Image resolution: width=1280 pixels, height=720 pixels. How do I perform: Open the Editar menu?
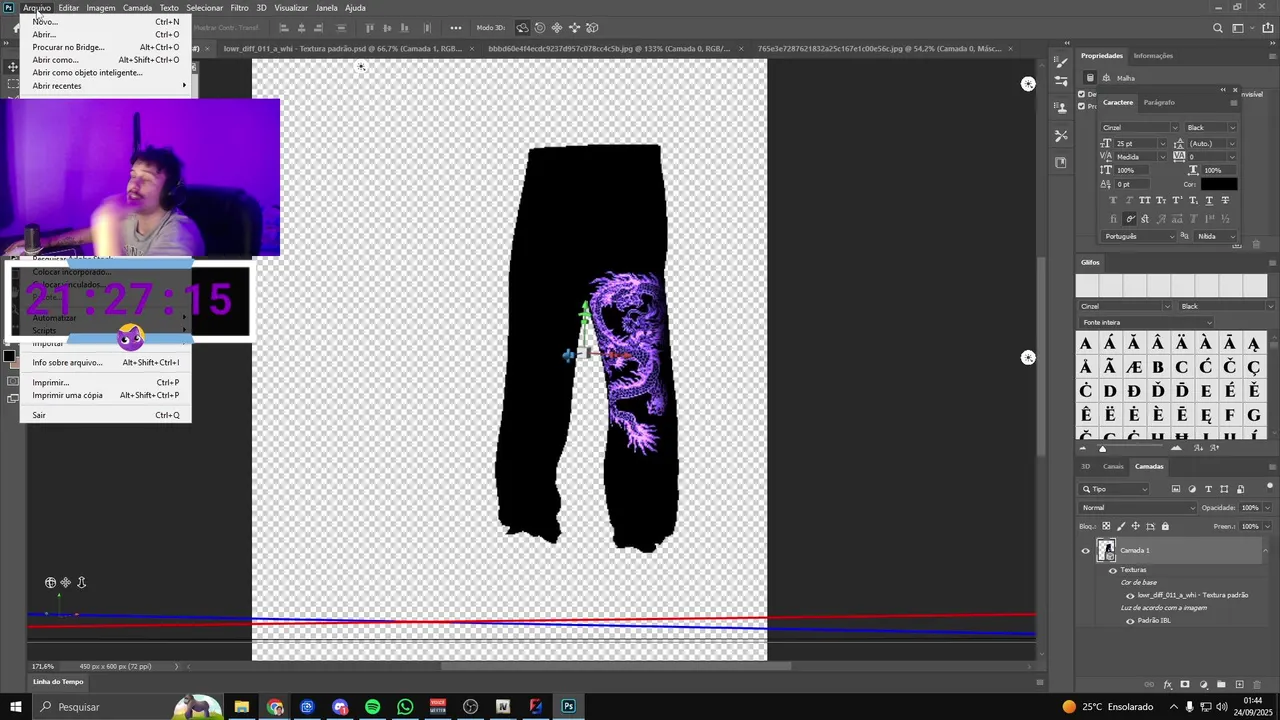pyautogui.click(x=68, y=8)
